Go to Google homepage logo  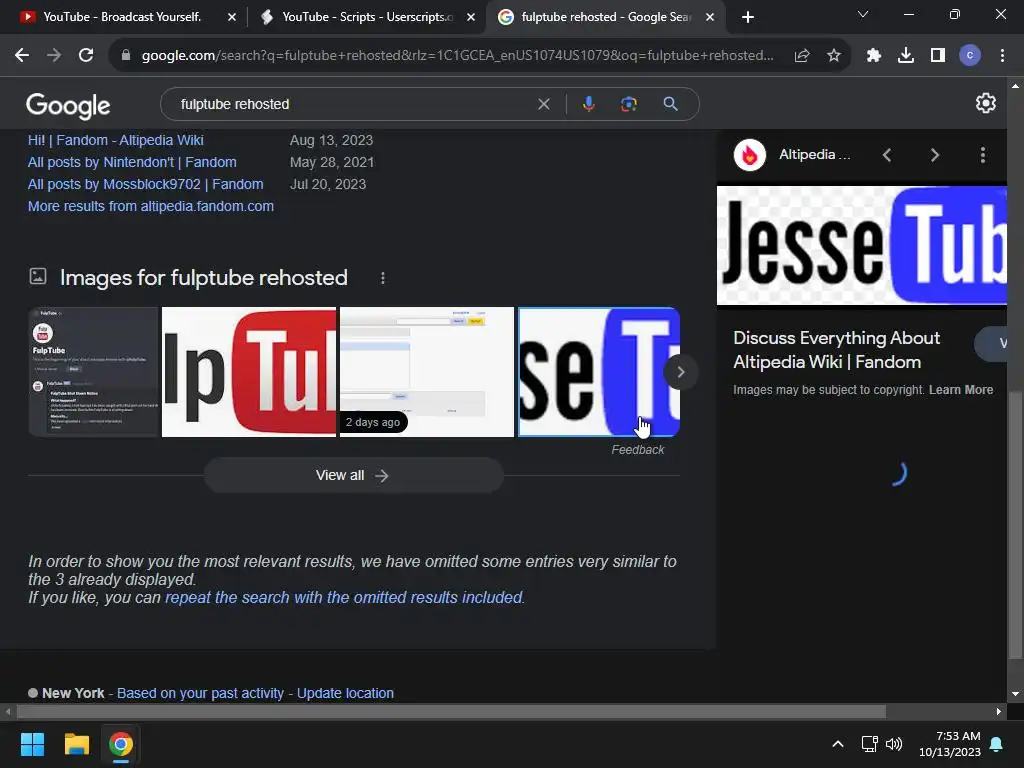pyautogui.click(x=68, y=106)
